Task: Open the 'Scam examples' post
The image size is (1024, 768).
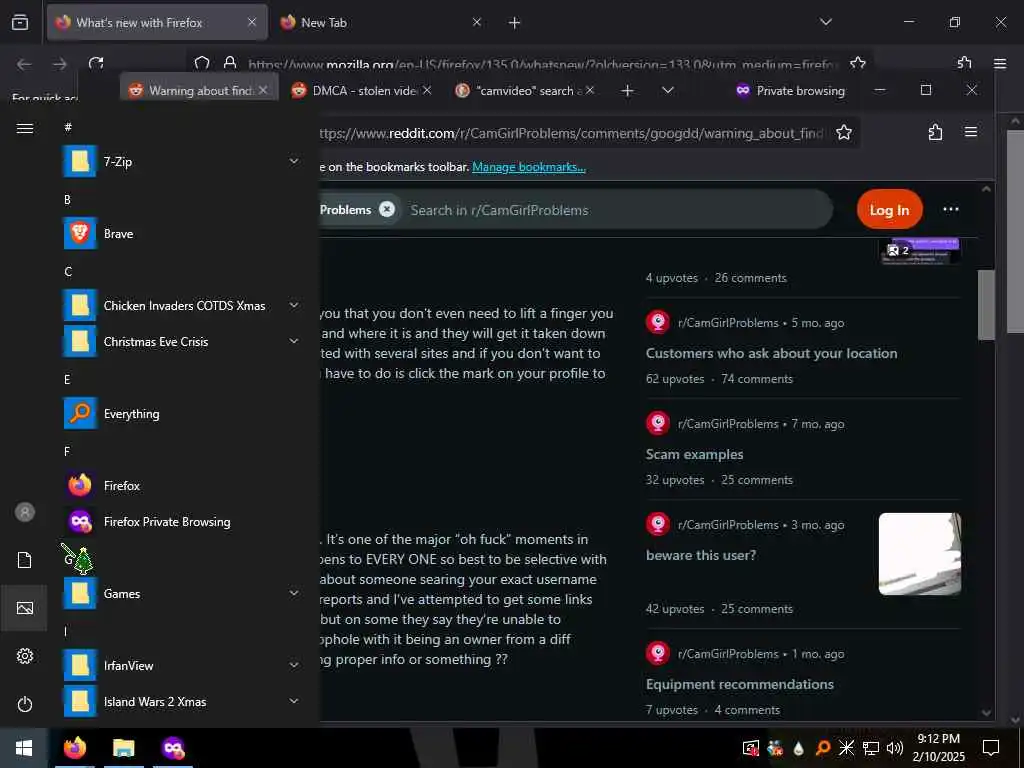Action: click(694, 455)
